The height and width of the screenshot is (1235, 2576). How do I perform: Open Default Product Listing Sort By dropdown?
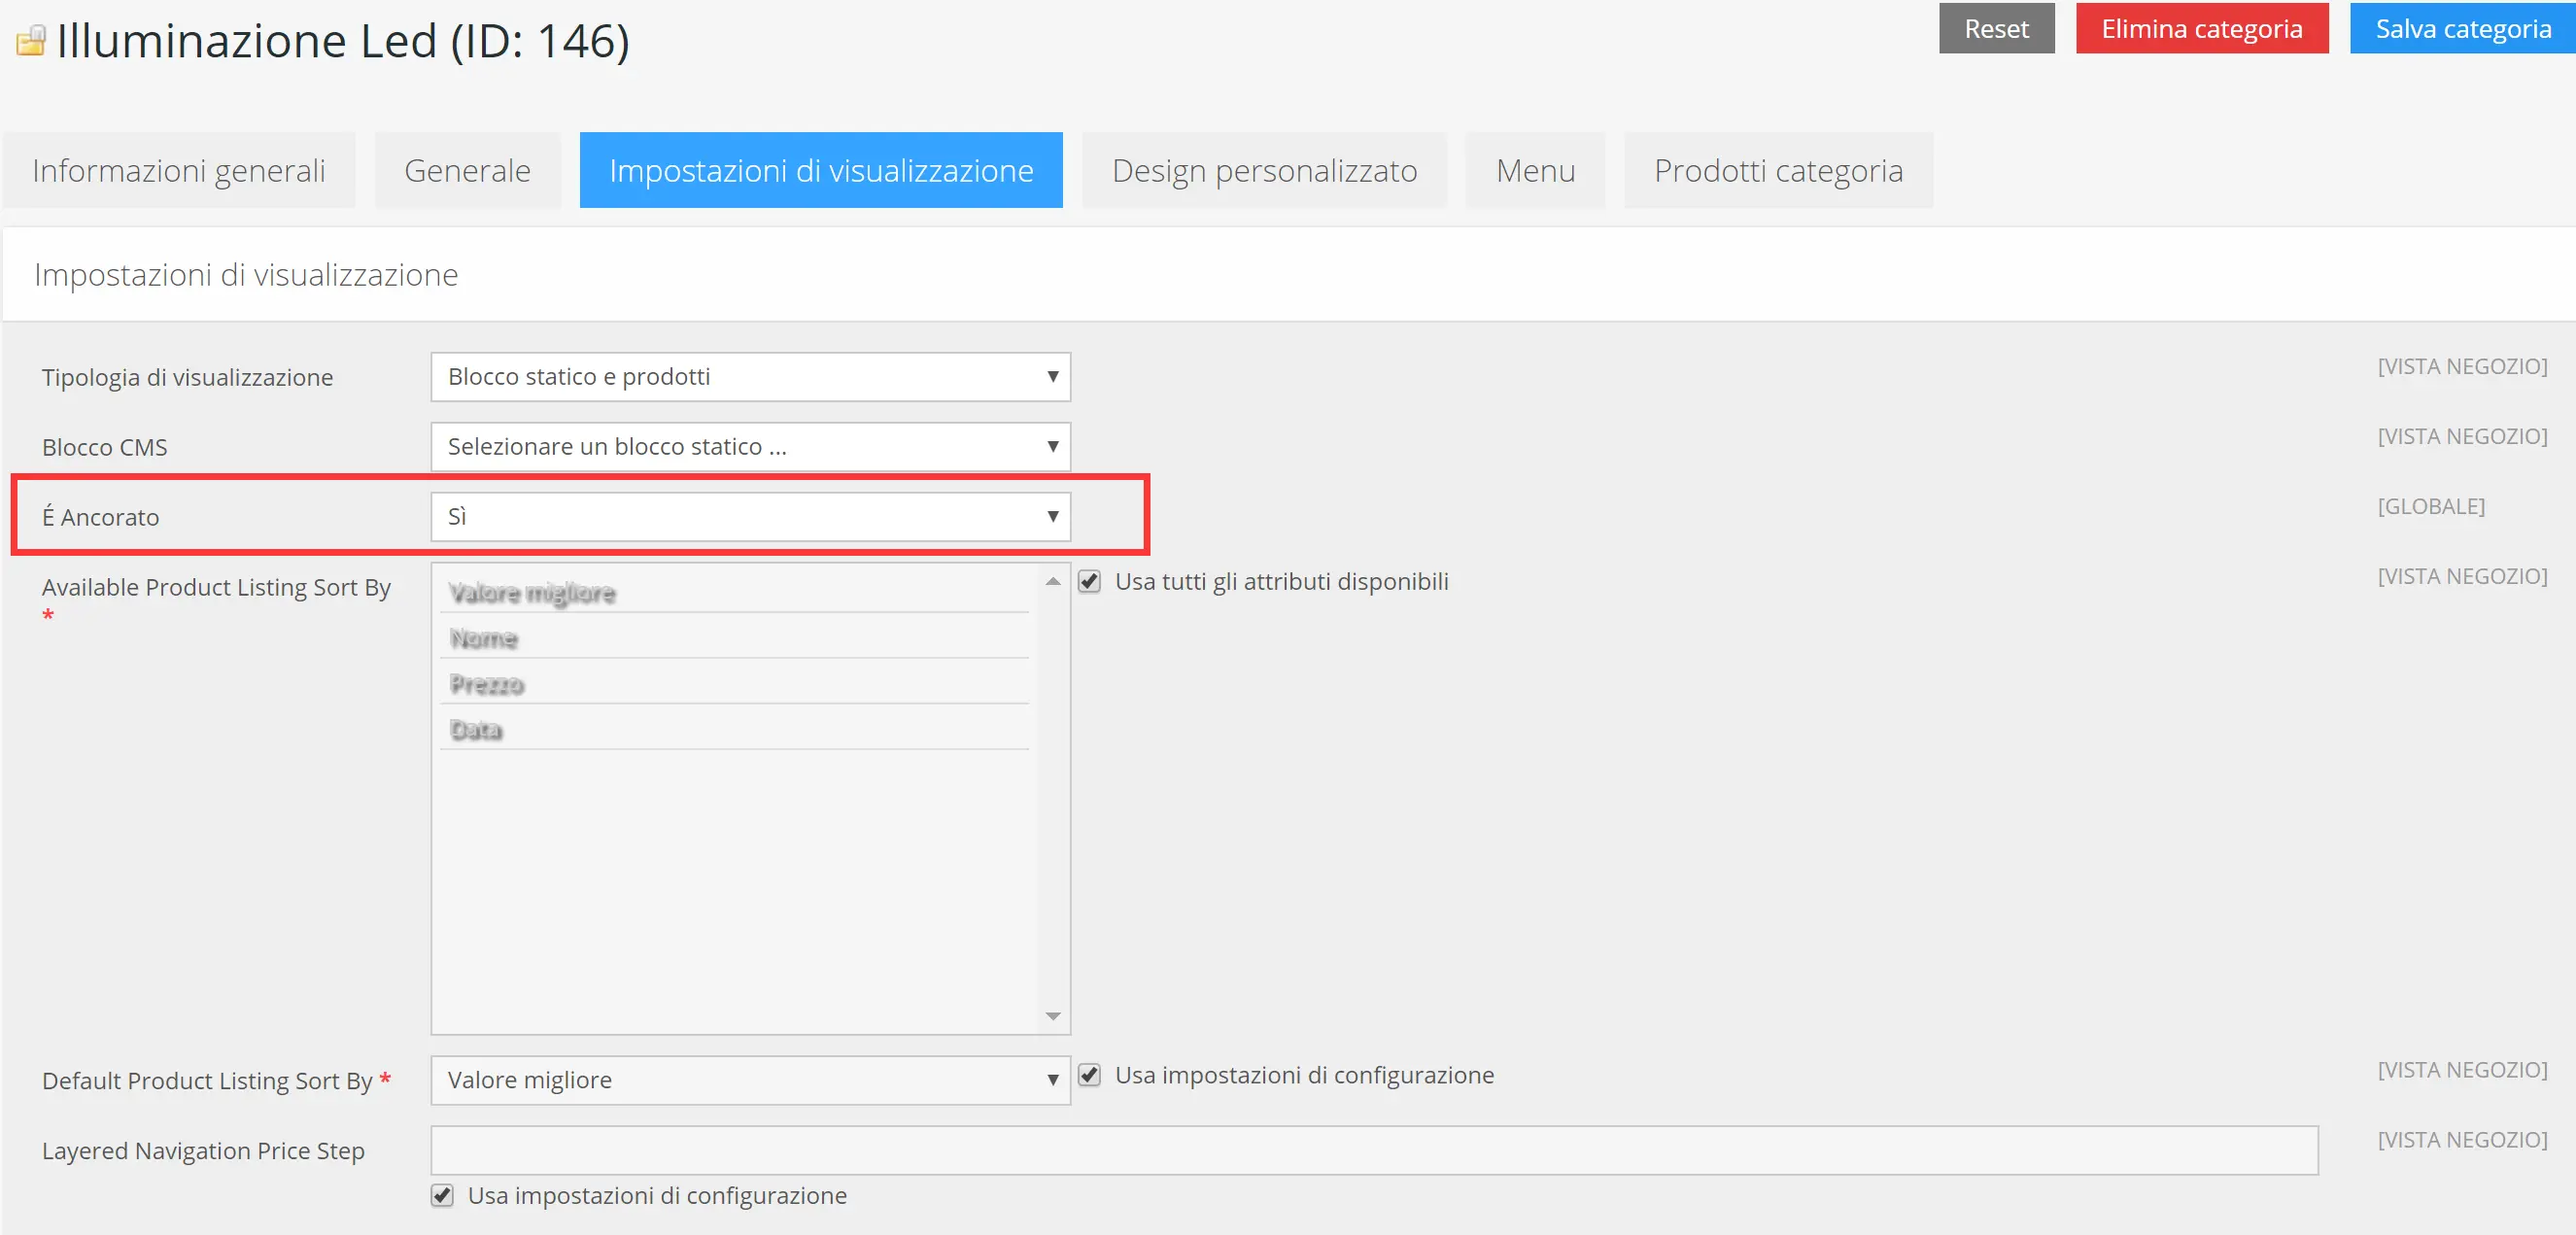pyautogui.click(x=750, y=1080)
